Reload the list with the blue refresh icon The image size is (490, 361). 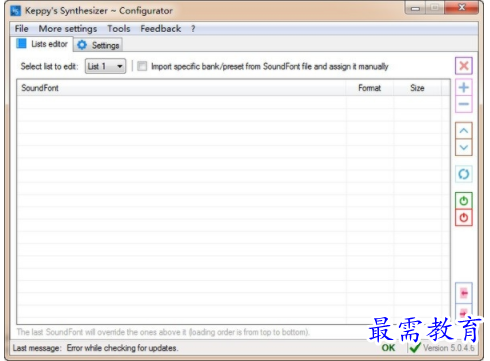tap(464, 174)
